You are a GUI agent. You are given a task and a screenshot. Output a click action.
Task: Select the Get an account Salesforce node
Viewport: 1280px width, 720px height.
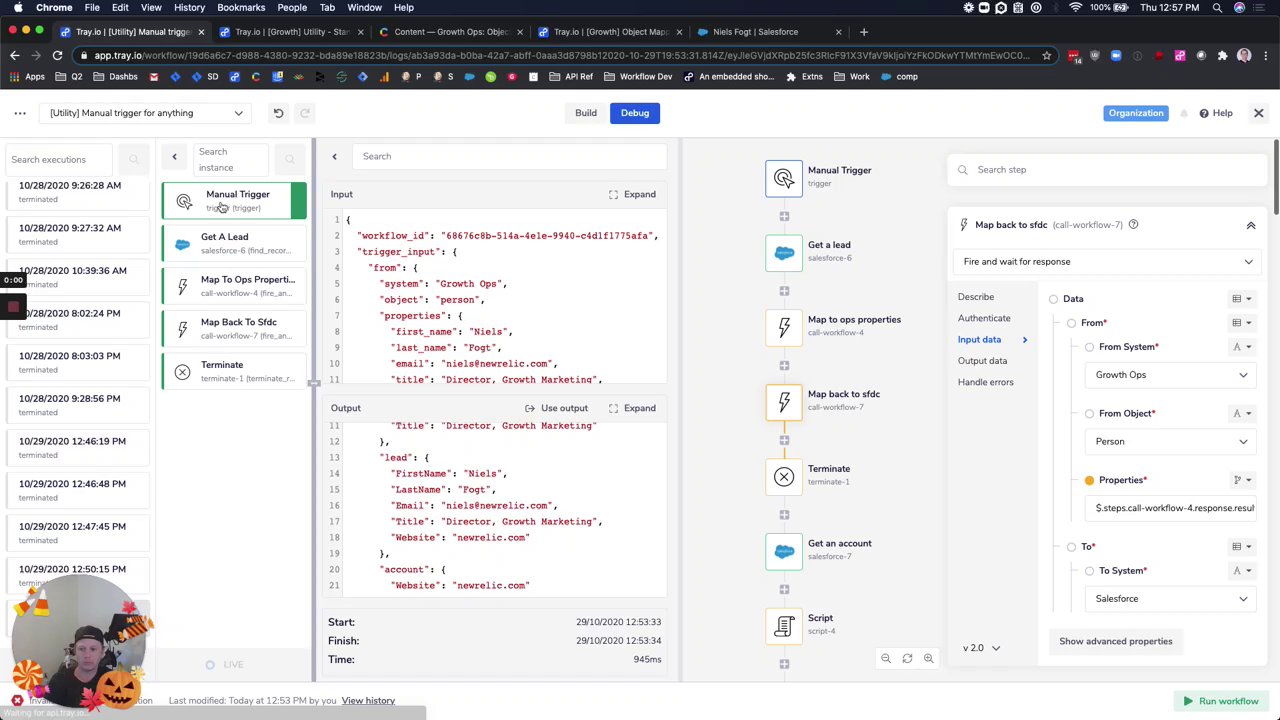tap(784, 551)
